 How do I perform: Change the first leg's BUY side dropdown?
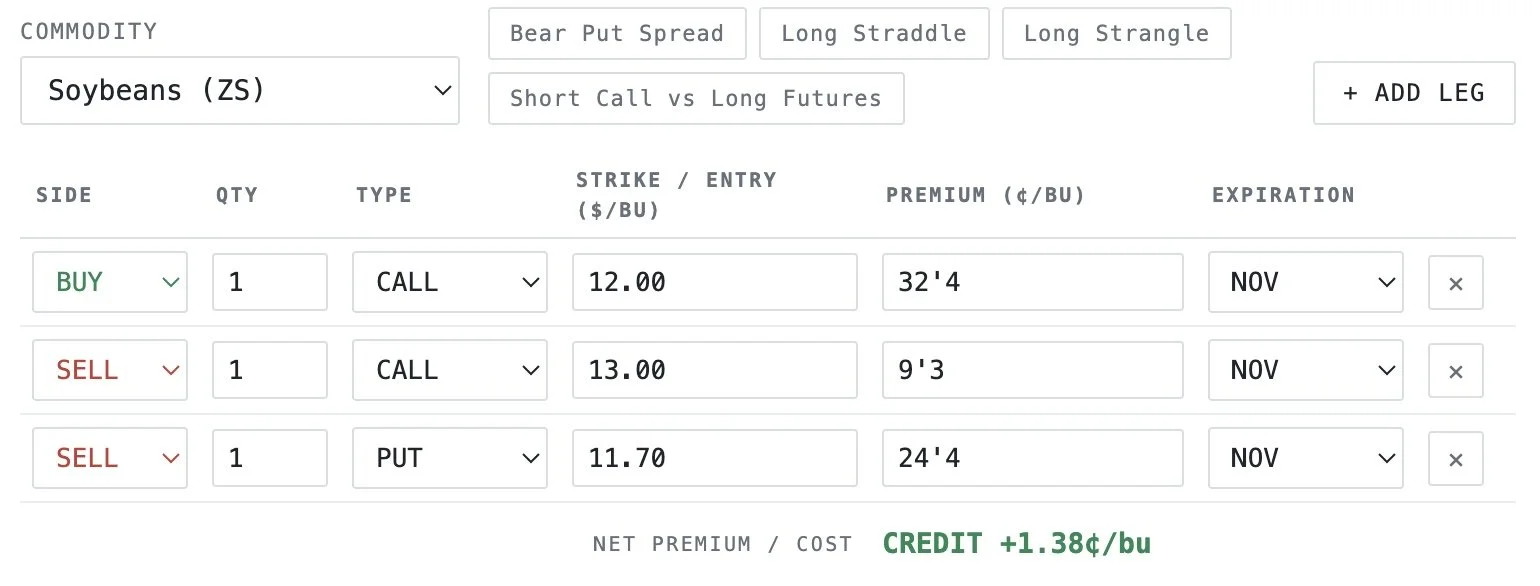click(110, 282)
